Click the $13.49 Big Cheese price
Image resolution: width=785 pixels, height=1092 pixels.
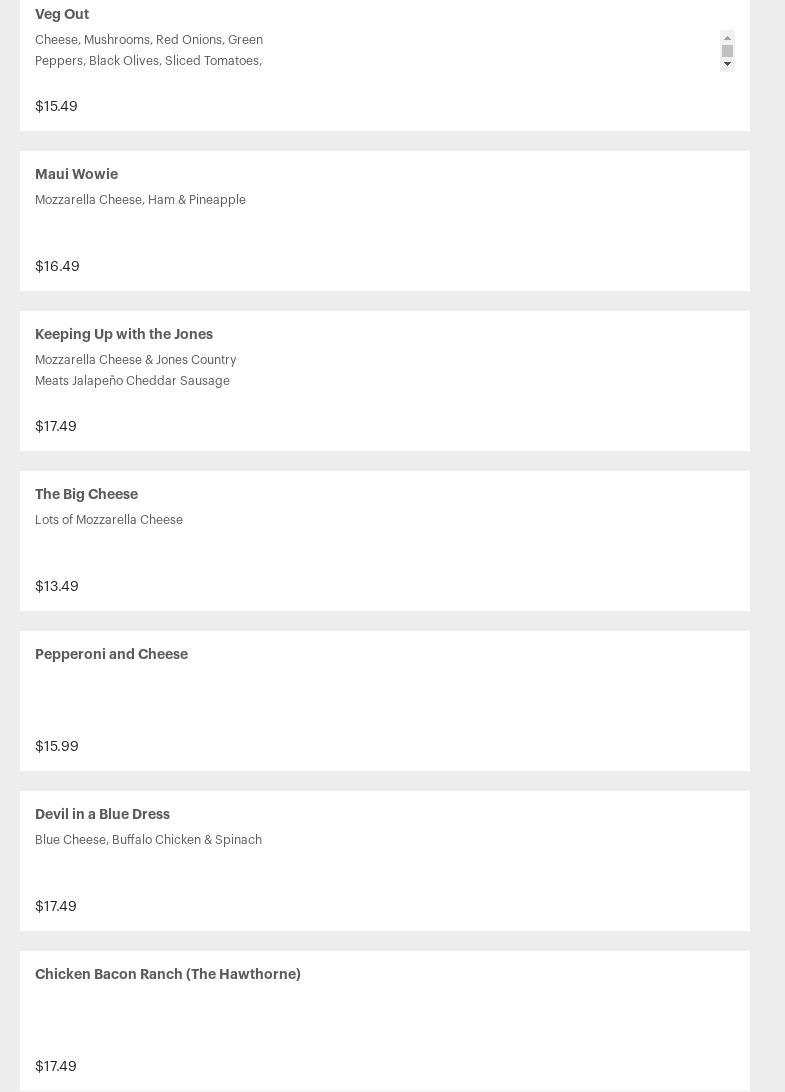click(57, 586)
